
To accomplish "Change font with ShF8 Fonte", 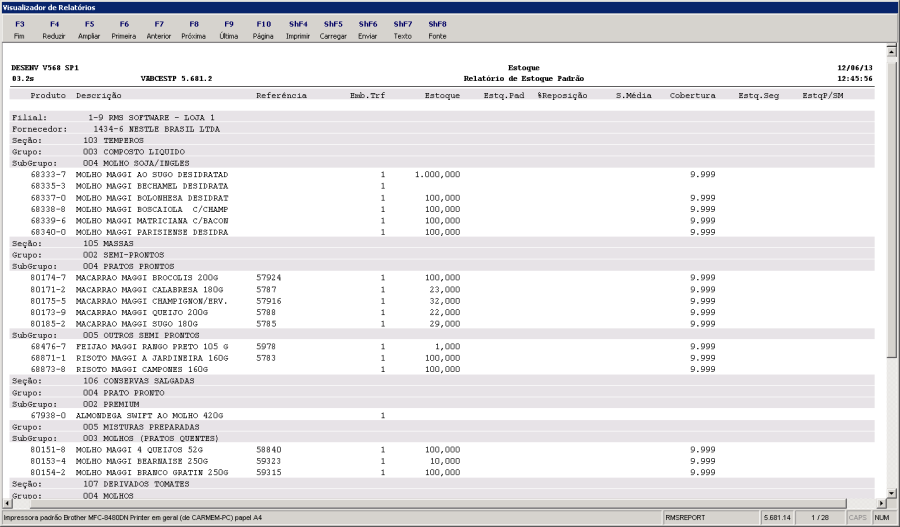I will [437, 30].
